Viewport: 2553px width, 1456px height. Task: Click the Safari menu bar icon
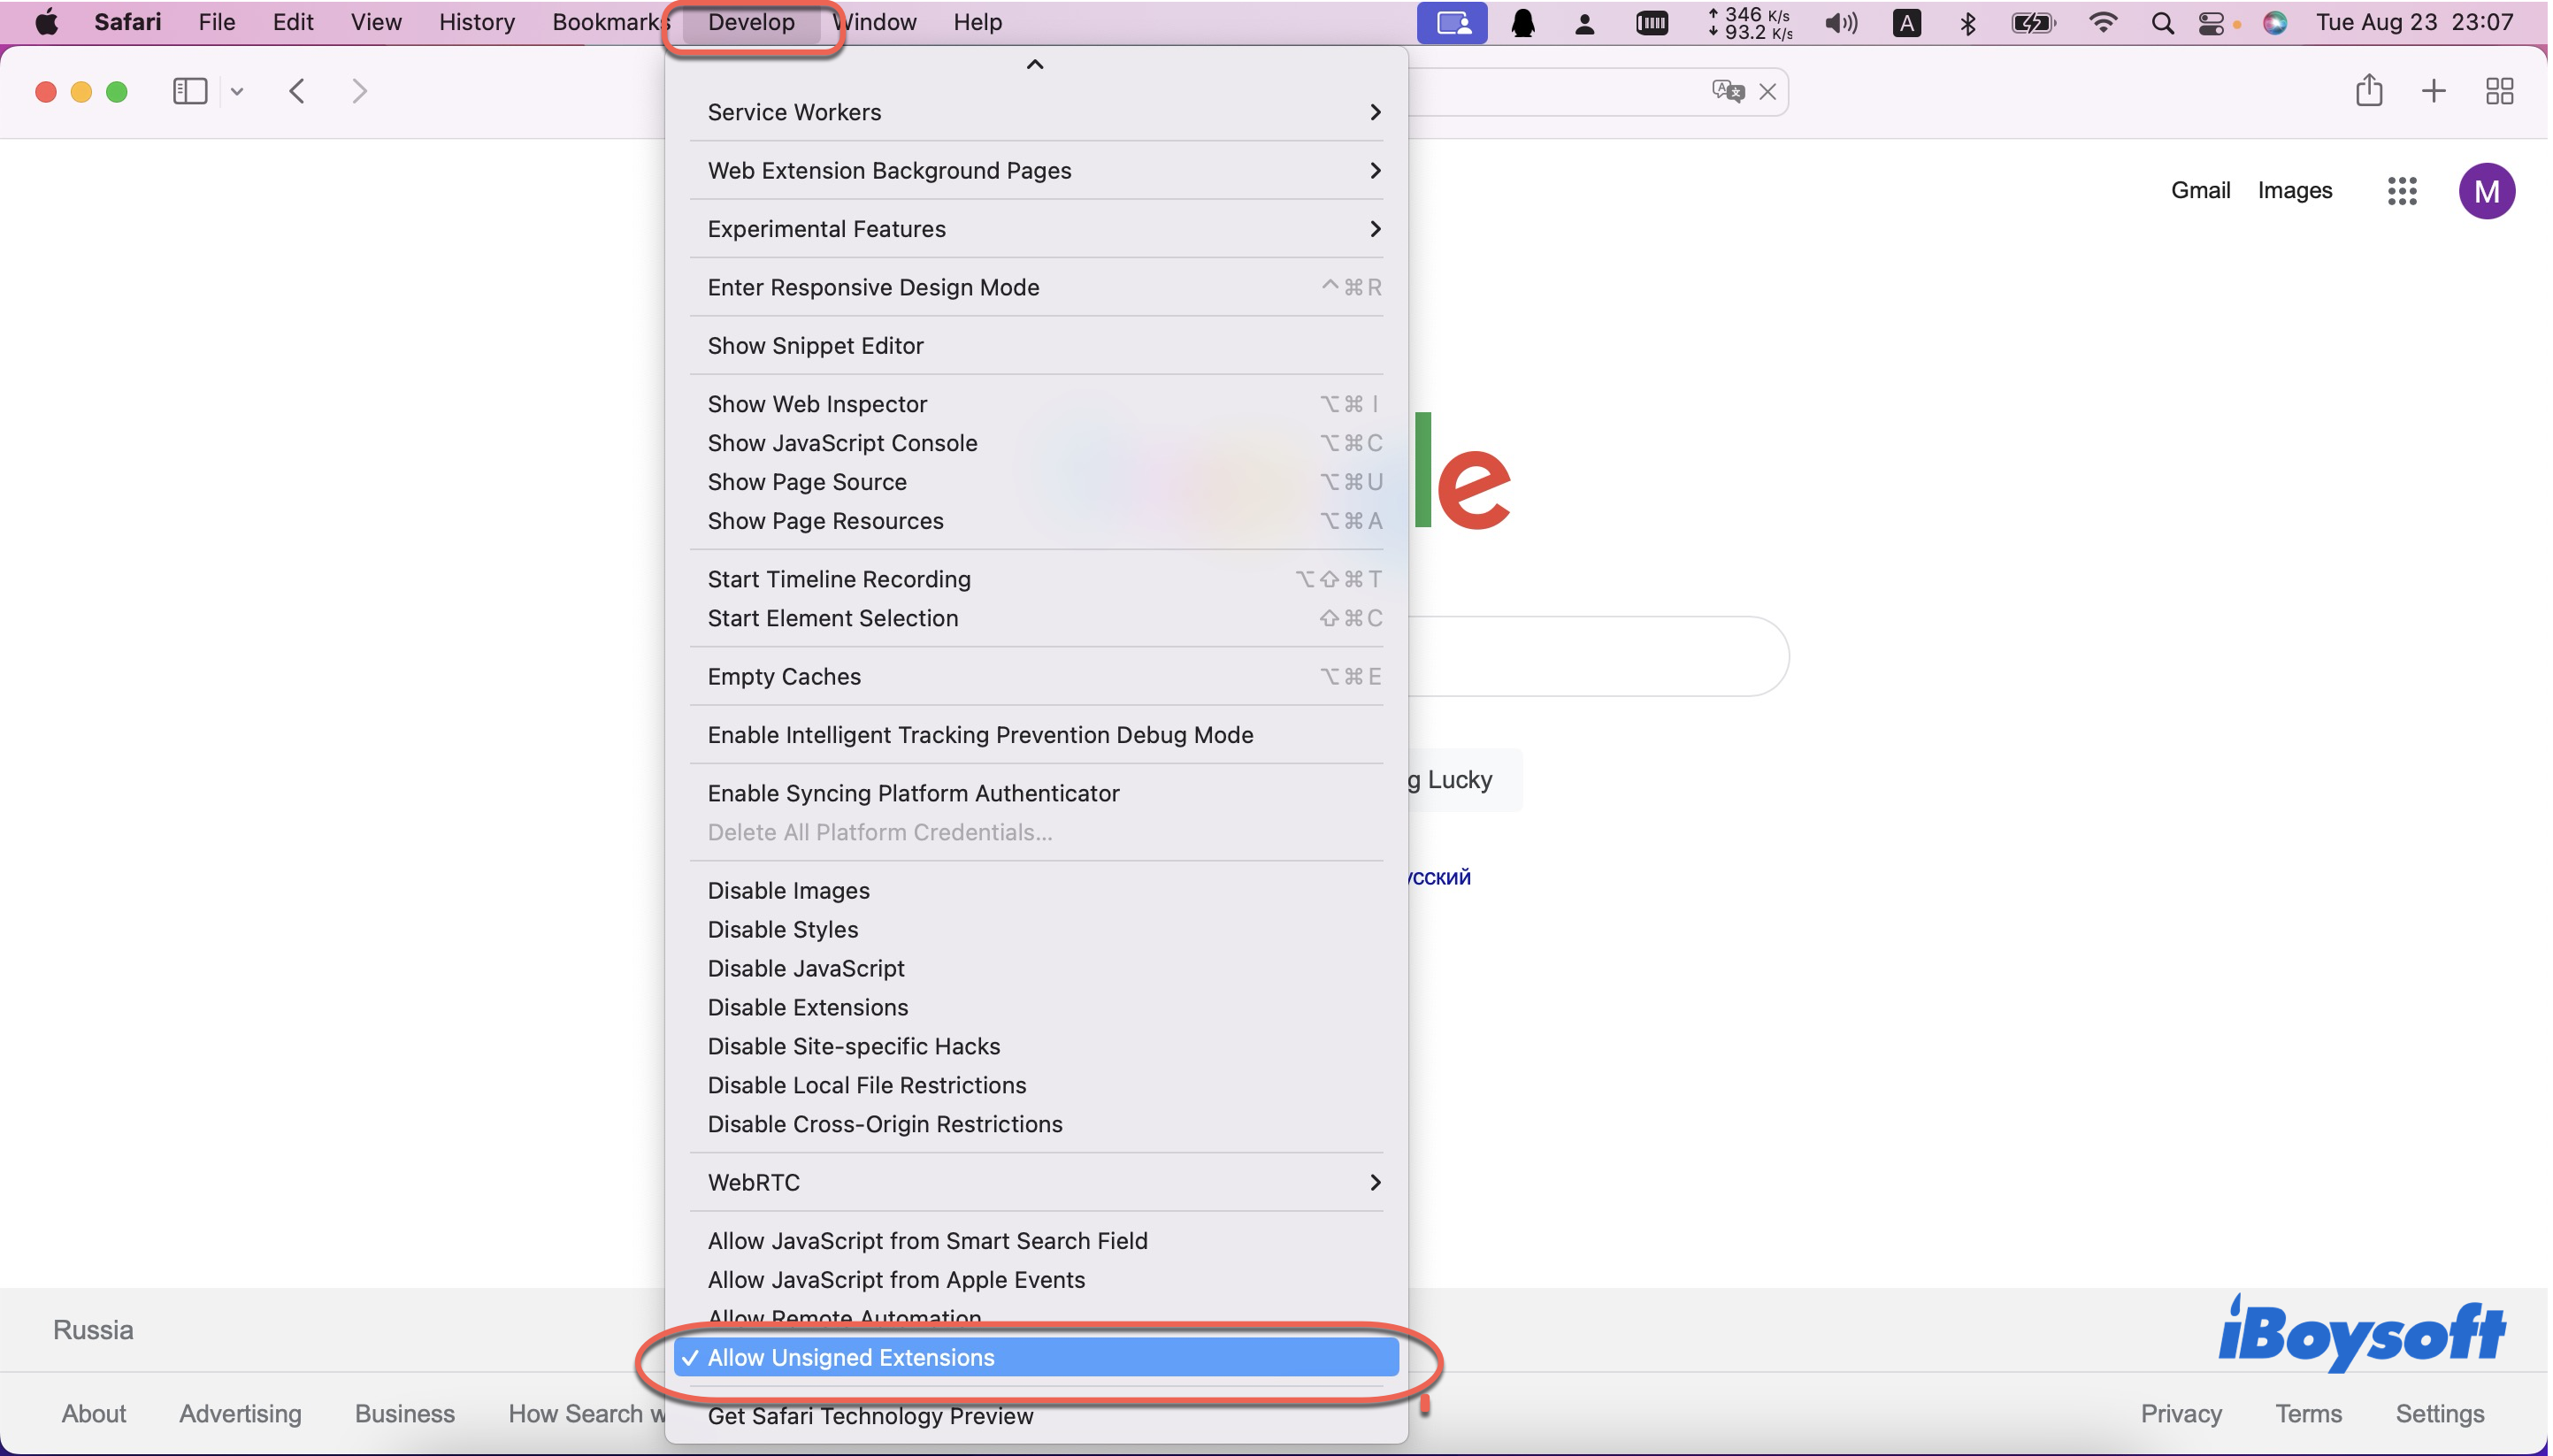point(125,21)
